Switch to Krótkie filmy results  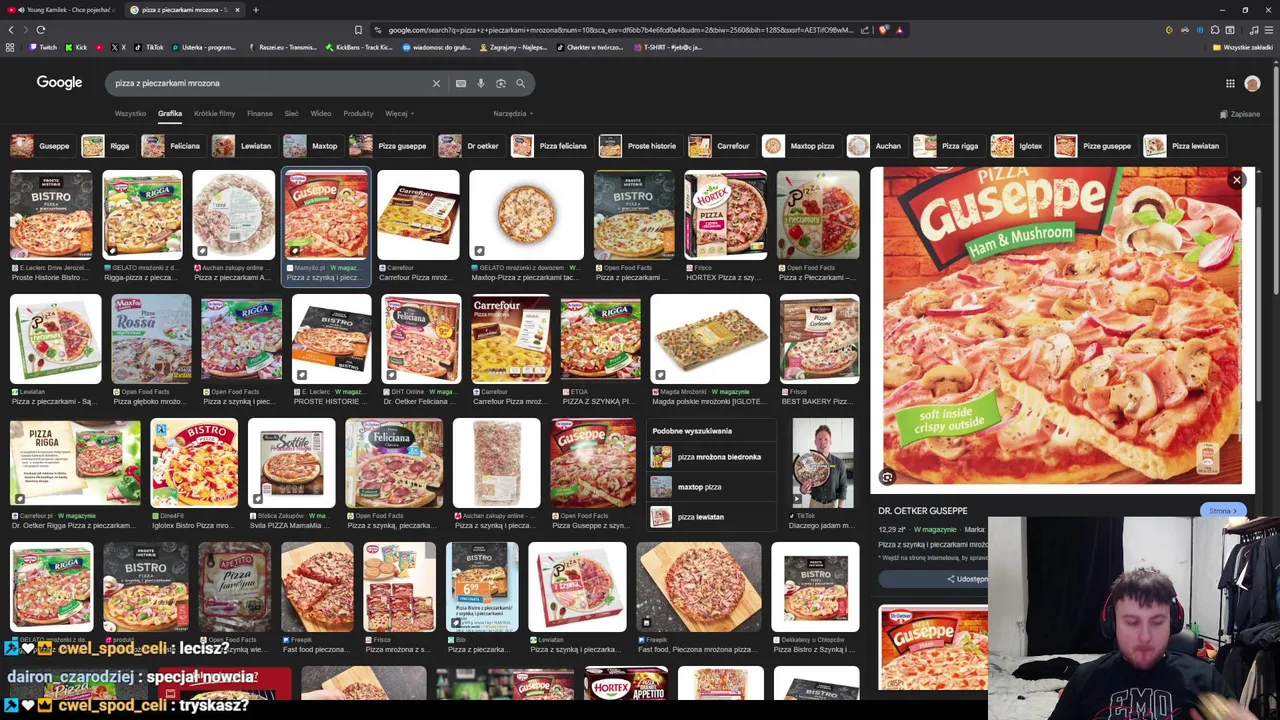(214, 114)
